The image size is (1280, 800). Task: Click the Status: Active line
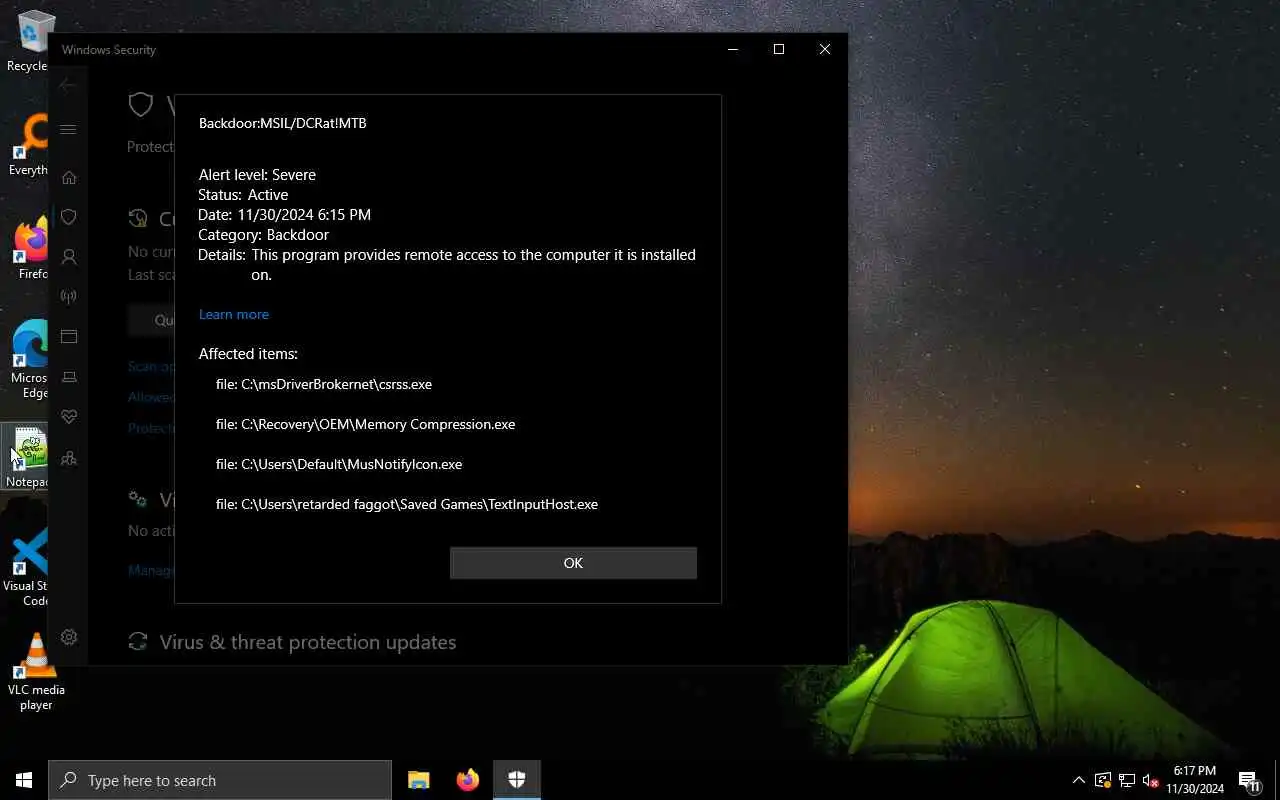tap(243, 194)
